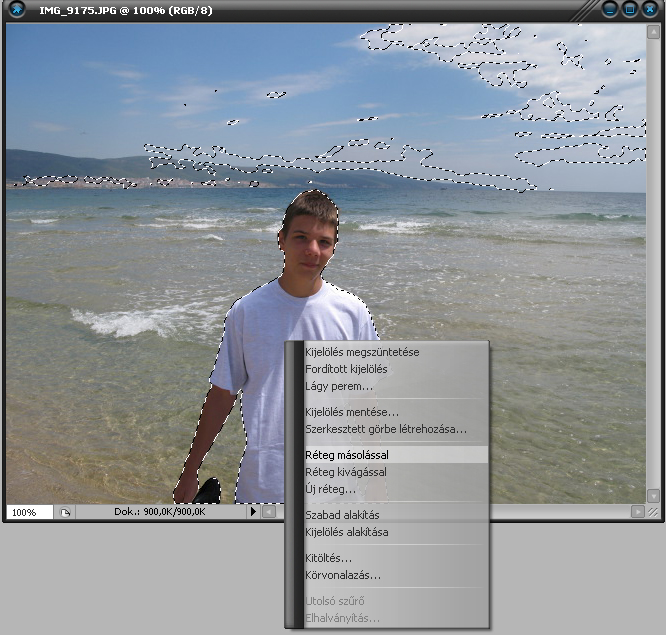Click the vertical scrollbar up arrow
Viewport: 666px width, 635px height.
click(x=652, y=31)
